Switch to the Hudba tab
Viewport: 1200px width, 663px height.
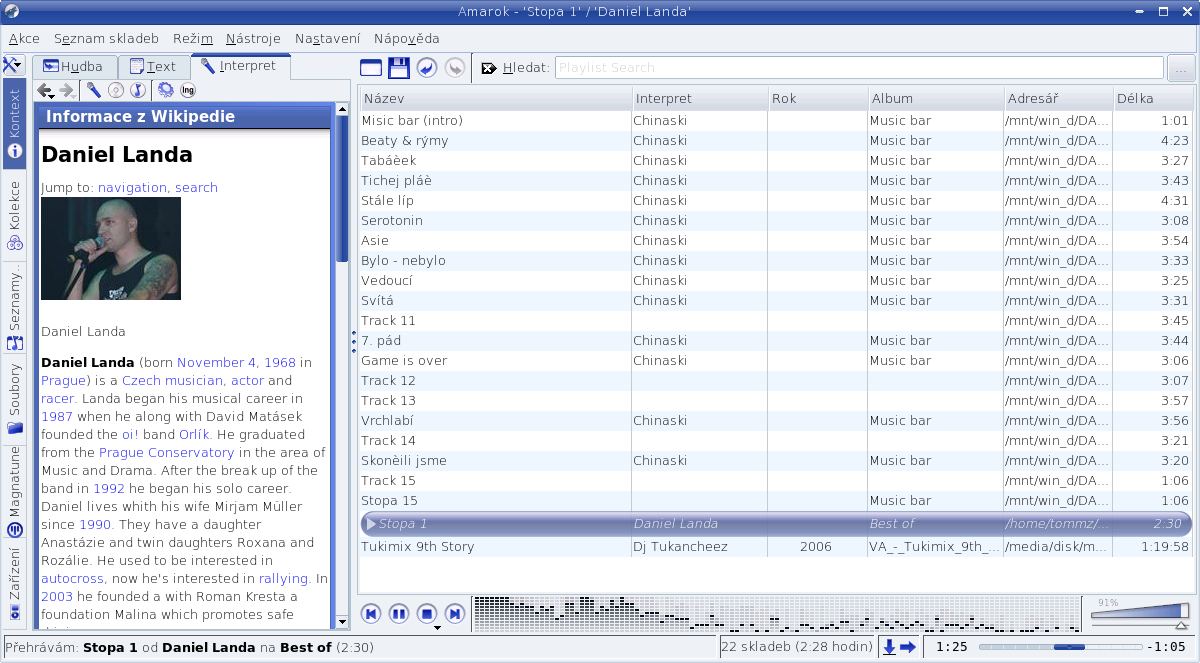[74, 67]
